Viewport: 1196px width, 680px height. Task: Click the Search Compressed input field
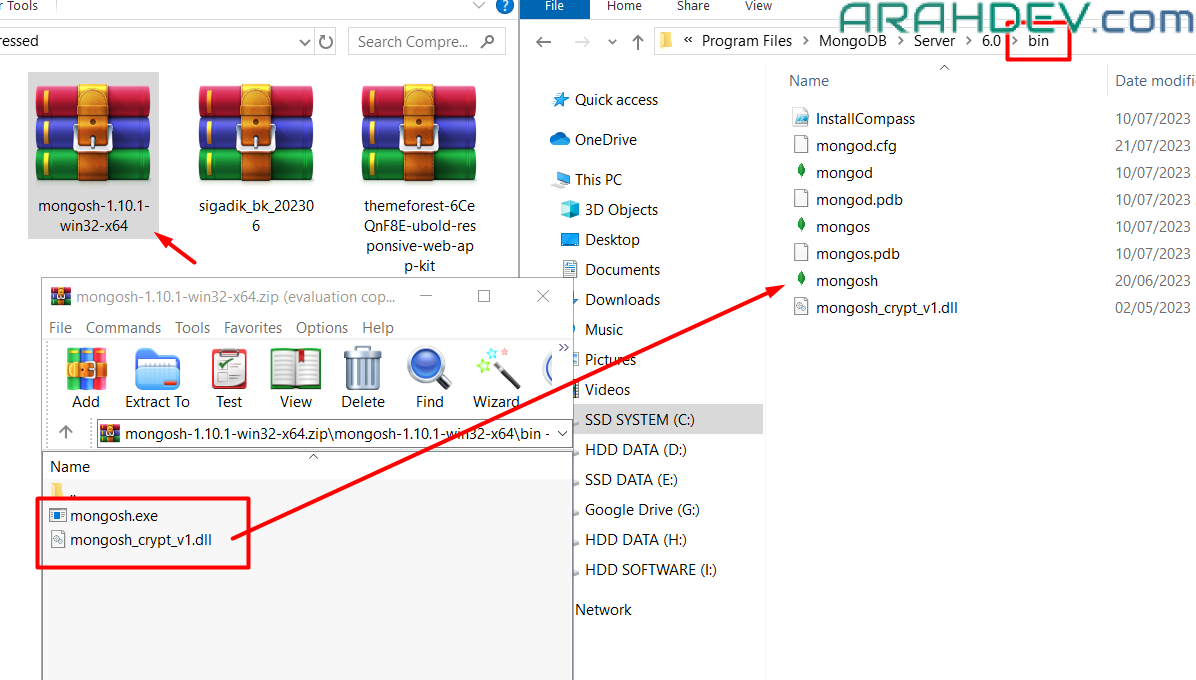(x=415, y=42)
